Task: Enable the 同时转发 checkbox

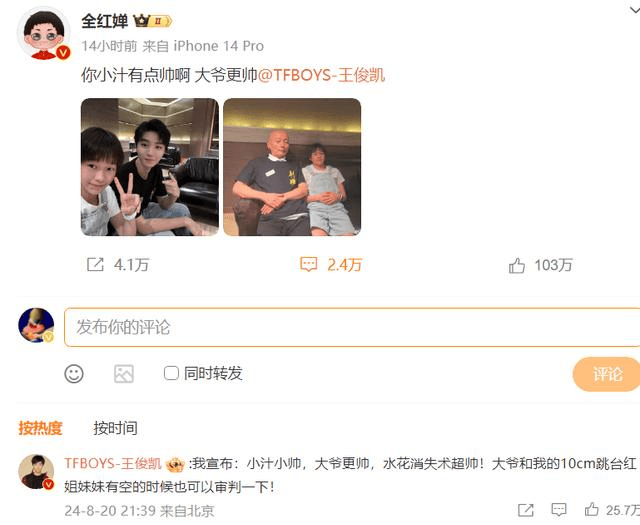Action: coord(171,373)
